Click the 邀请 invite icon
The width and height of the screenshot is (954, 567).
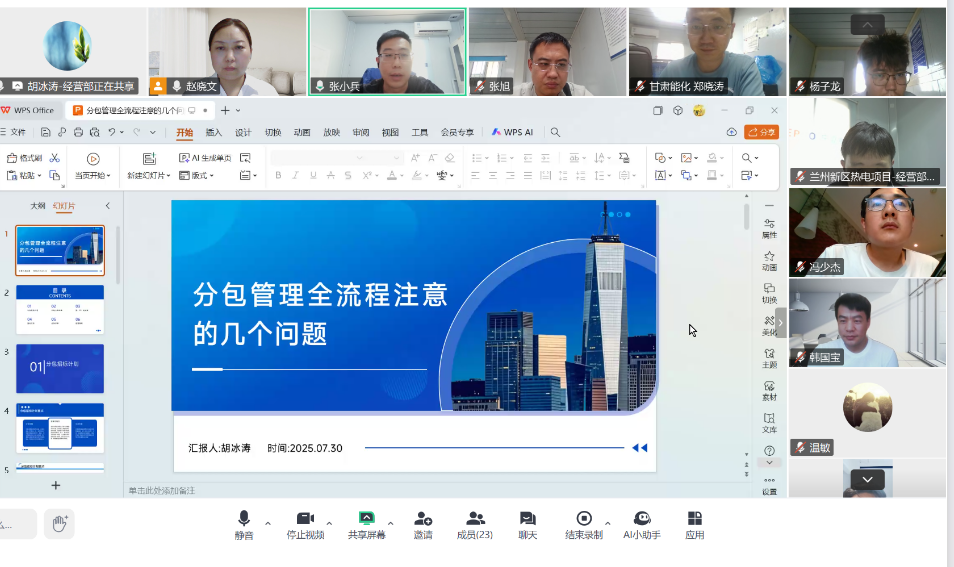[423, 524]
